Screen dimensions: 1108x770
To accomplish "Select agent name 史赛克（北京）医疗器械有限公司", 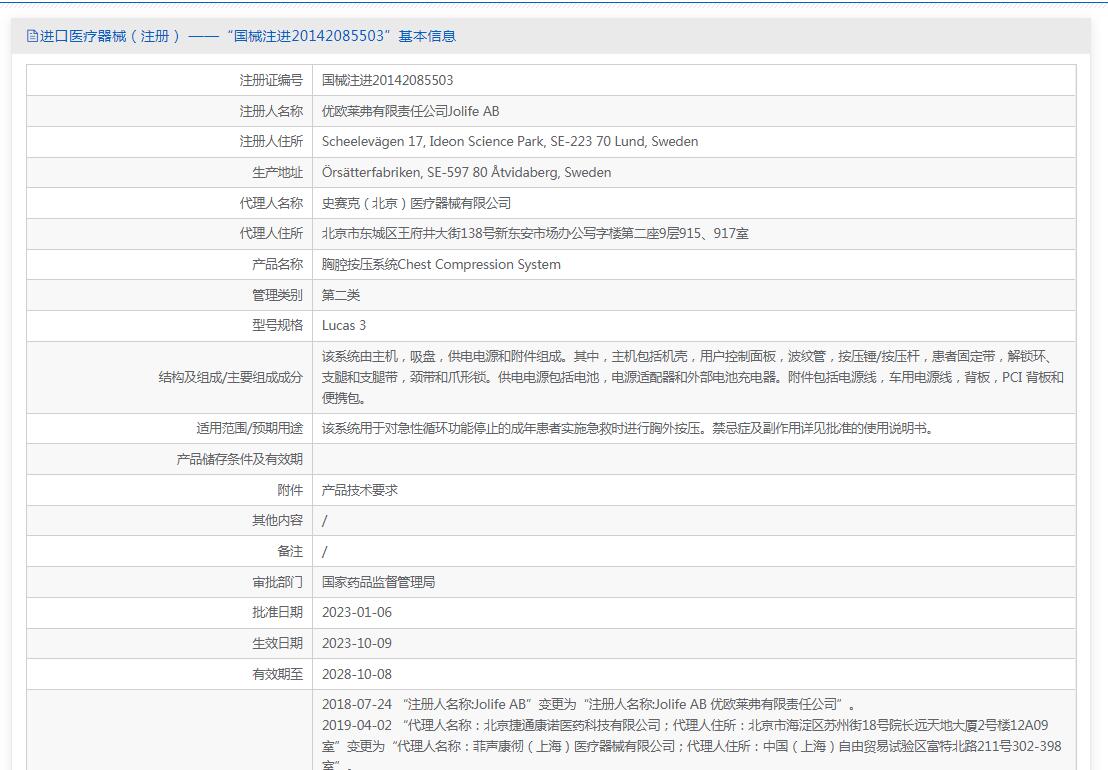I will point(416,203).
